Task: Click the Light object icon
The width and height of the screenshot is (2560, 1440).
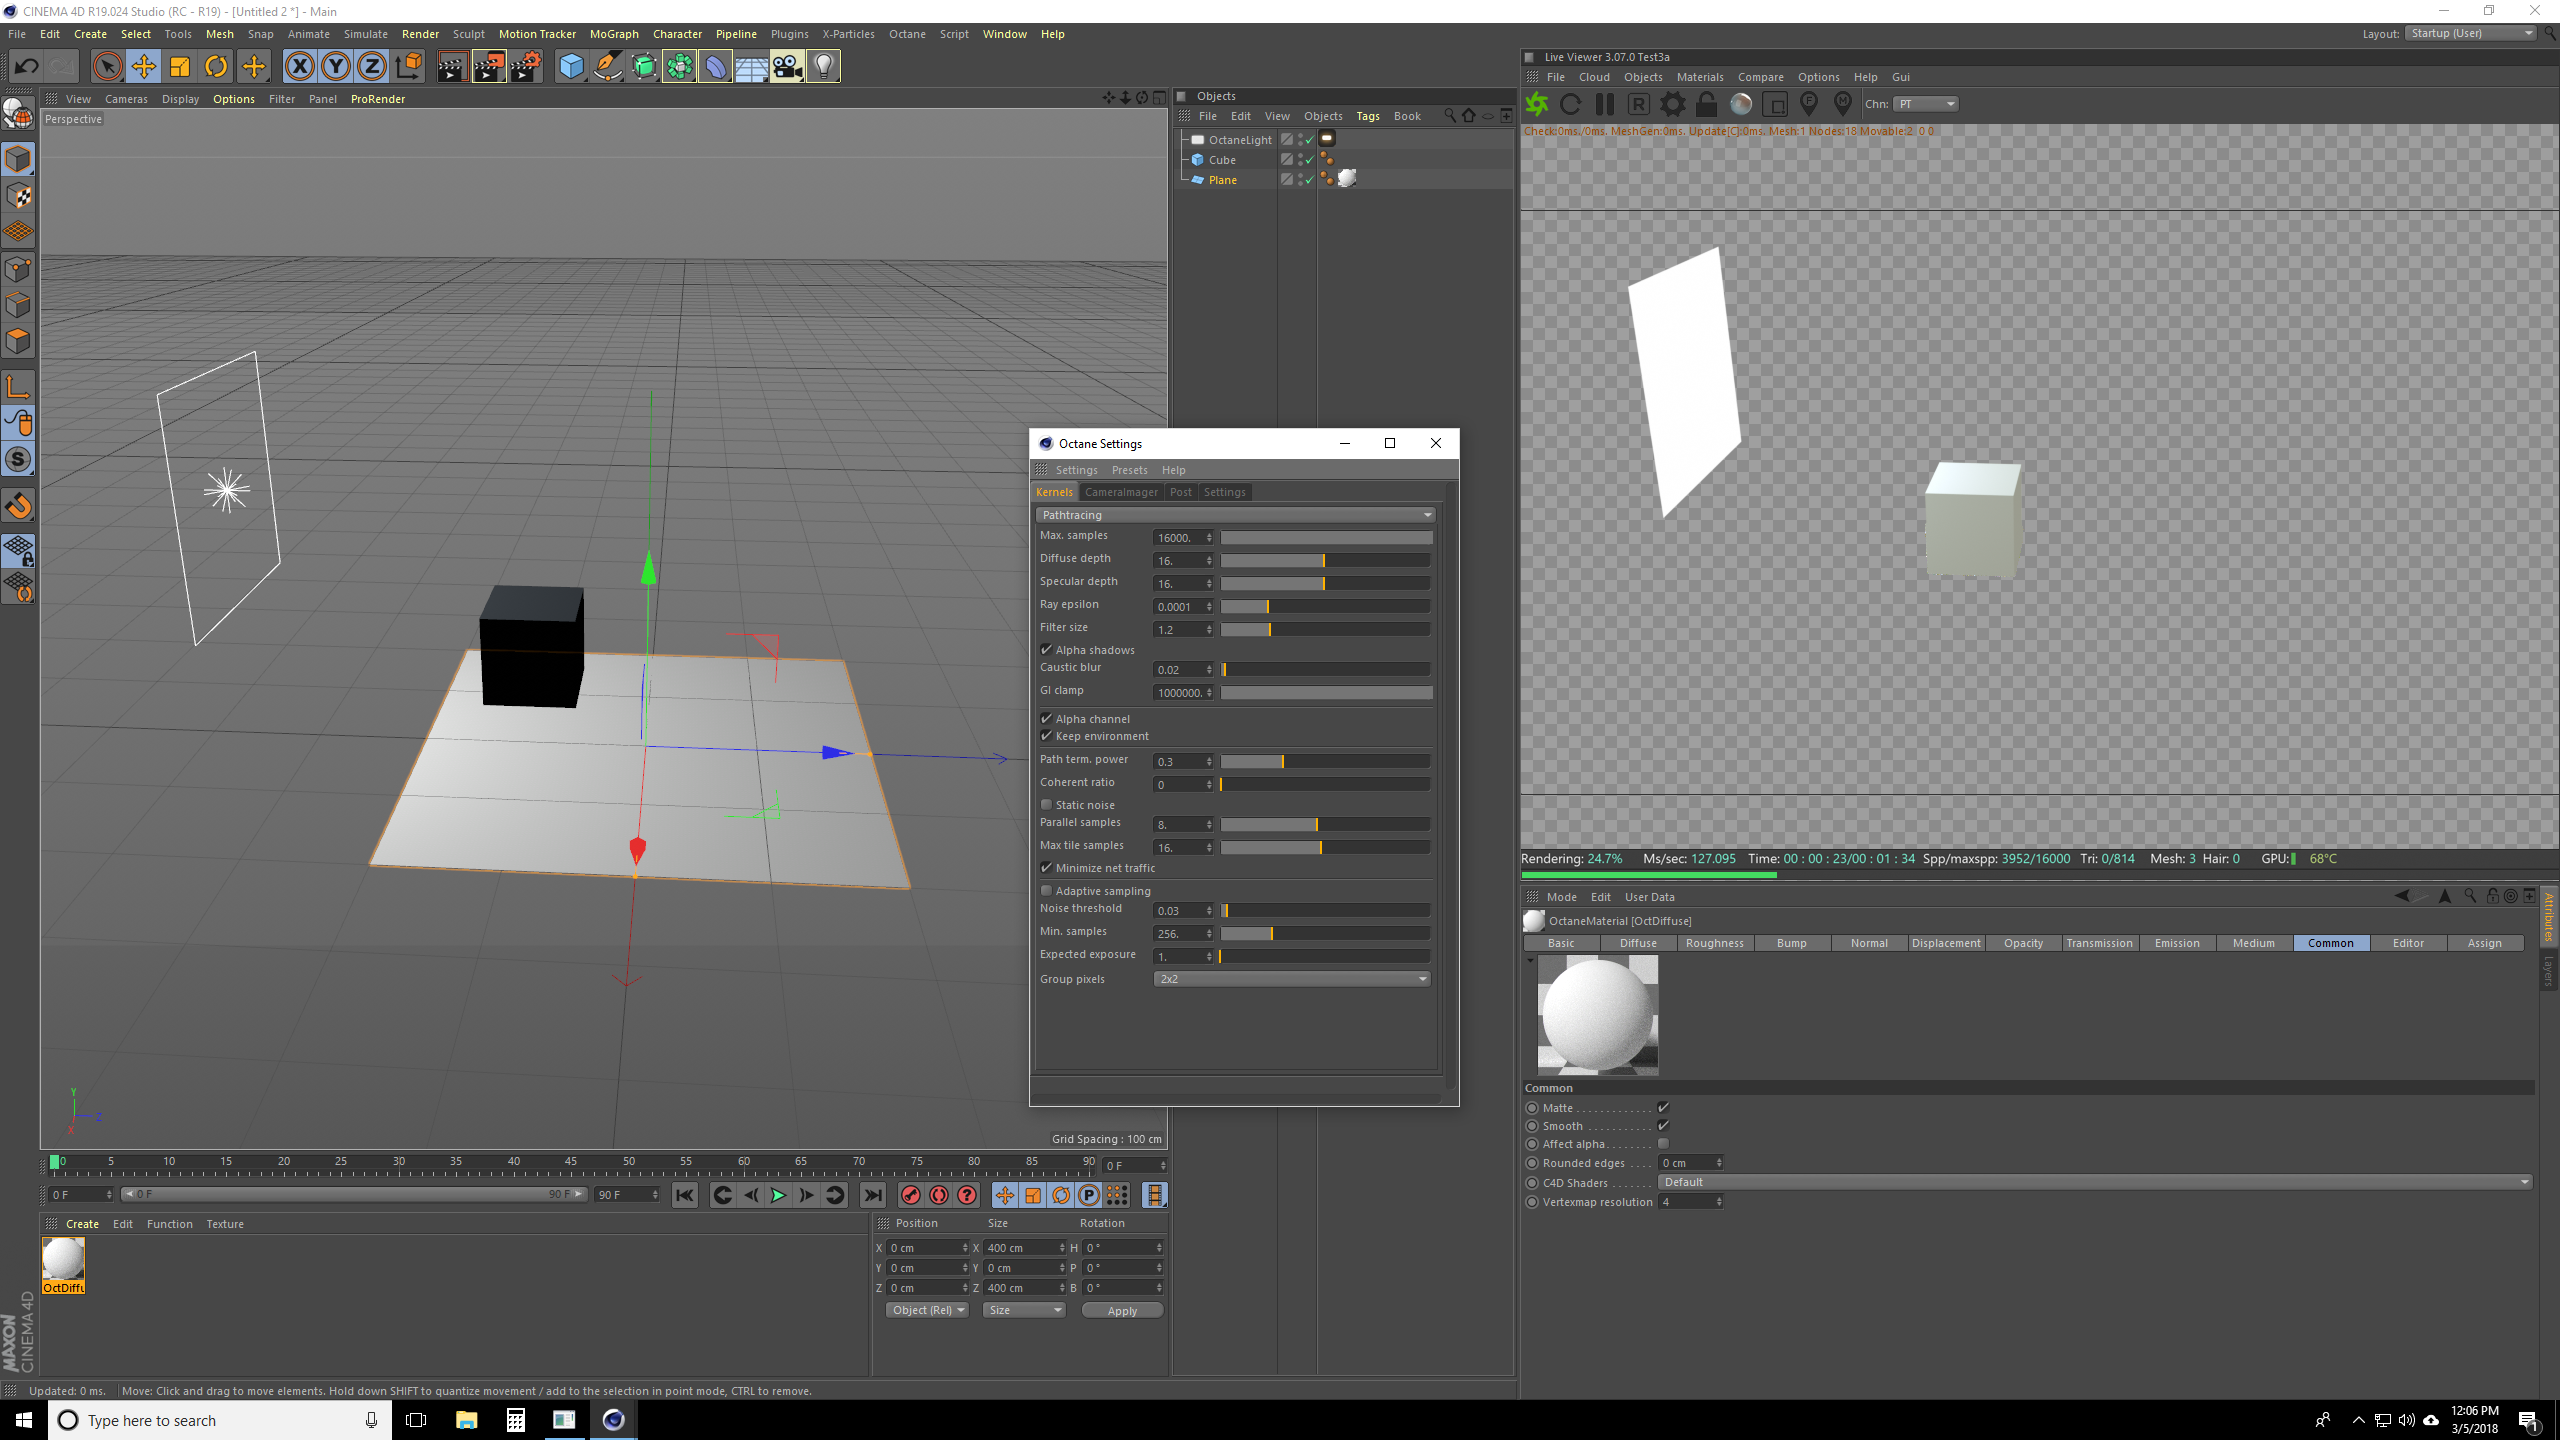Action: point(823,67)
